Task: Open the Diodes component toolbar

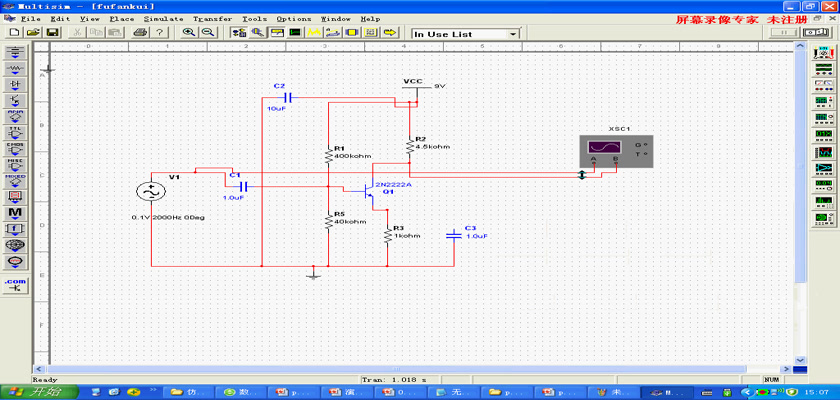Action: pos(15,85)
